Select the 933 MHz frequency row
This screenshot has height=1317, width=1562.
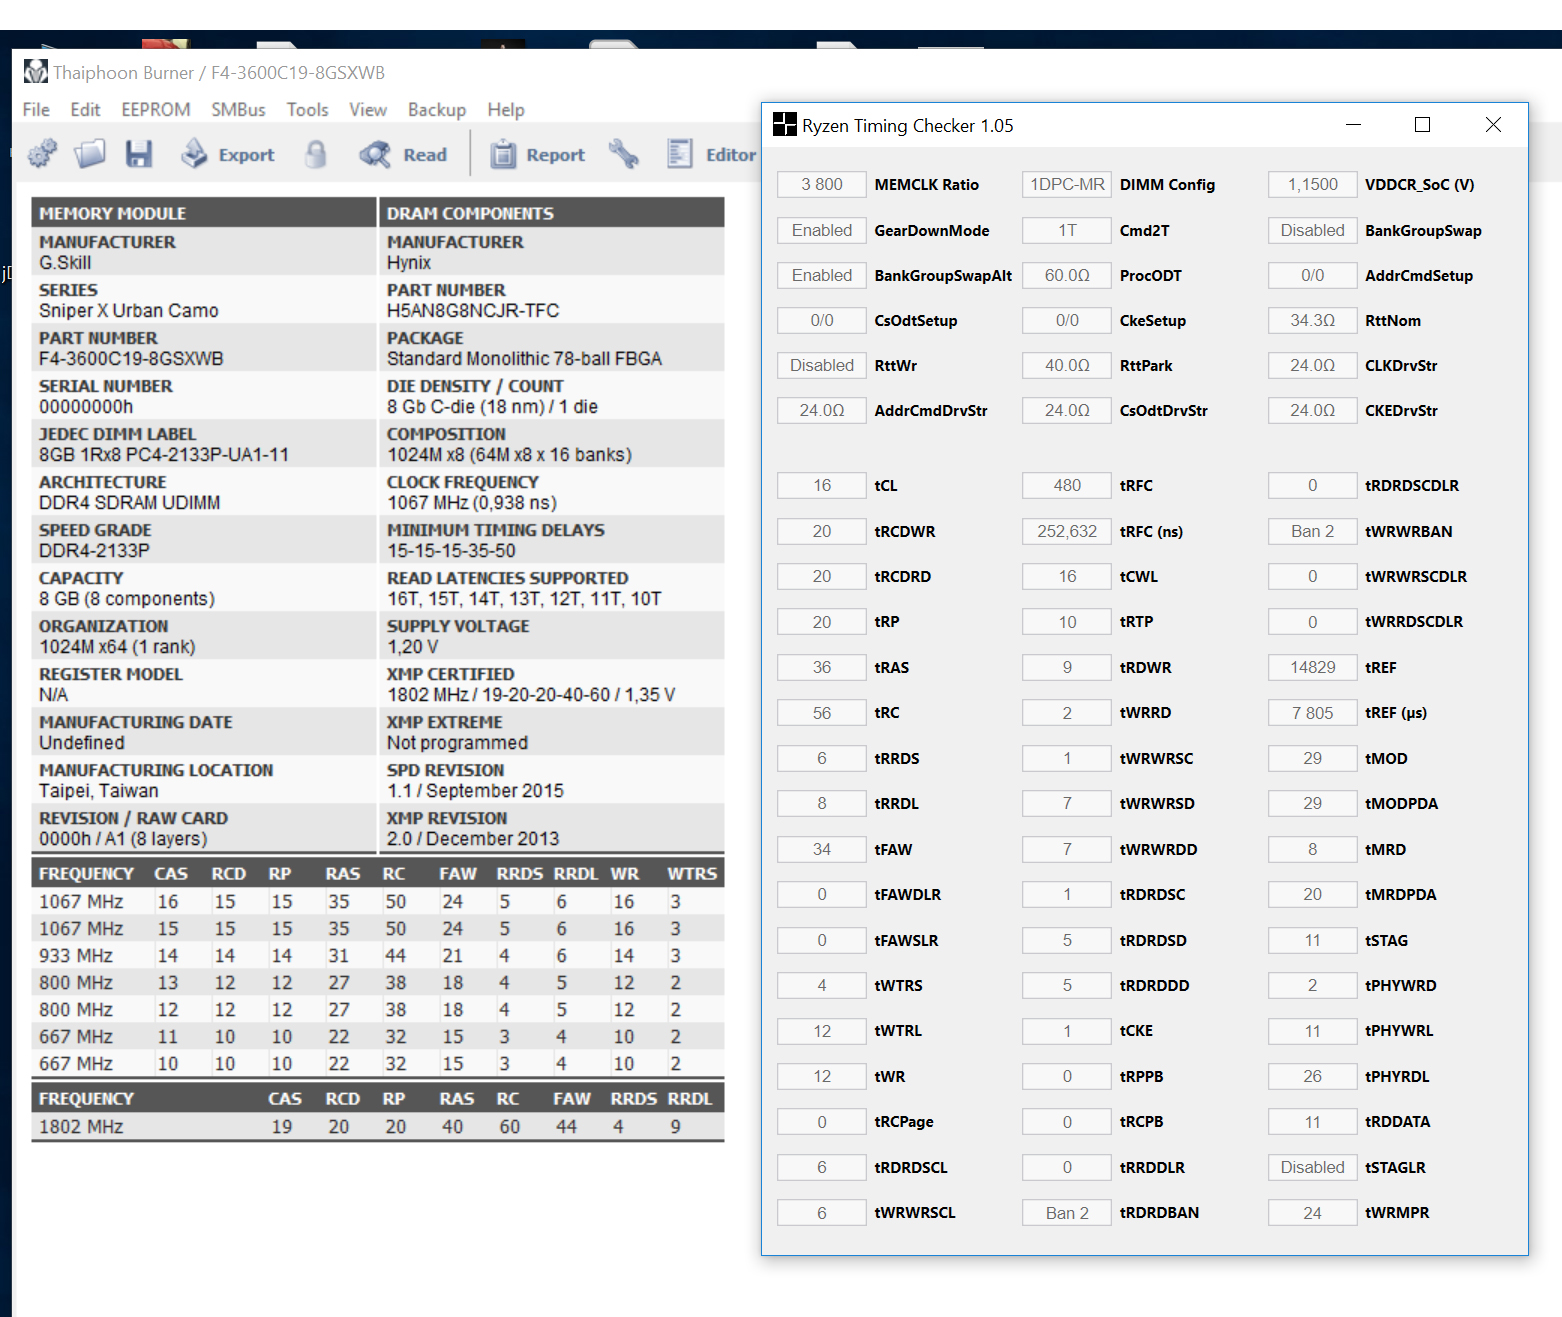point(378,955)
